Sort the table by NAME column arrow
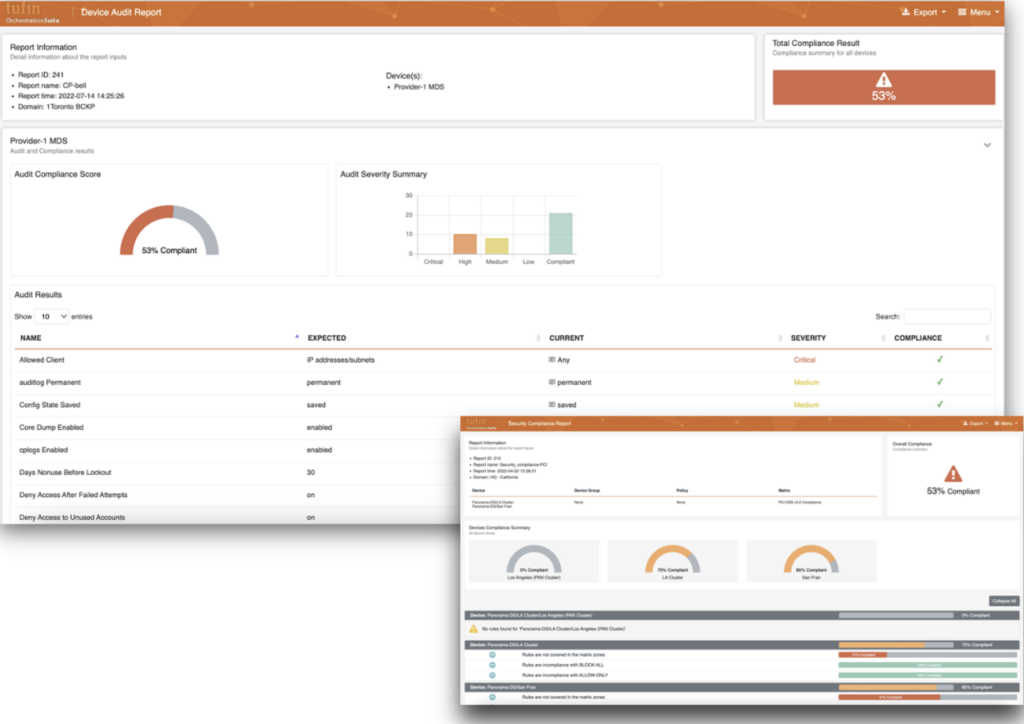The height and width of the screenshot is (724, 1024). (x=283, y=338)
